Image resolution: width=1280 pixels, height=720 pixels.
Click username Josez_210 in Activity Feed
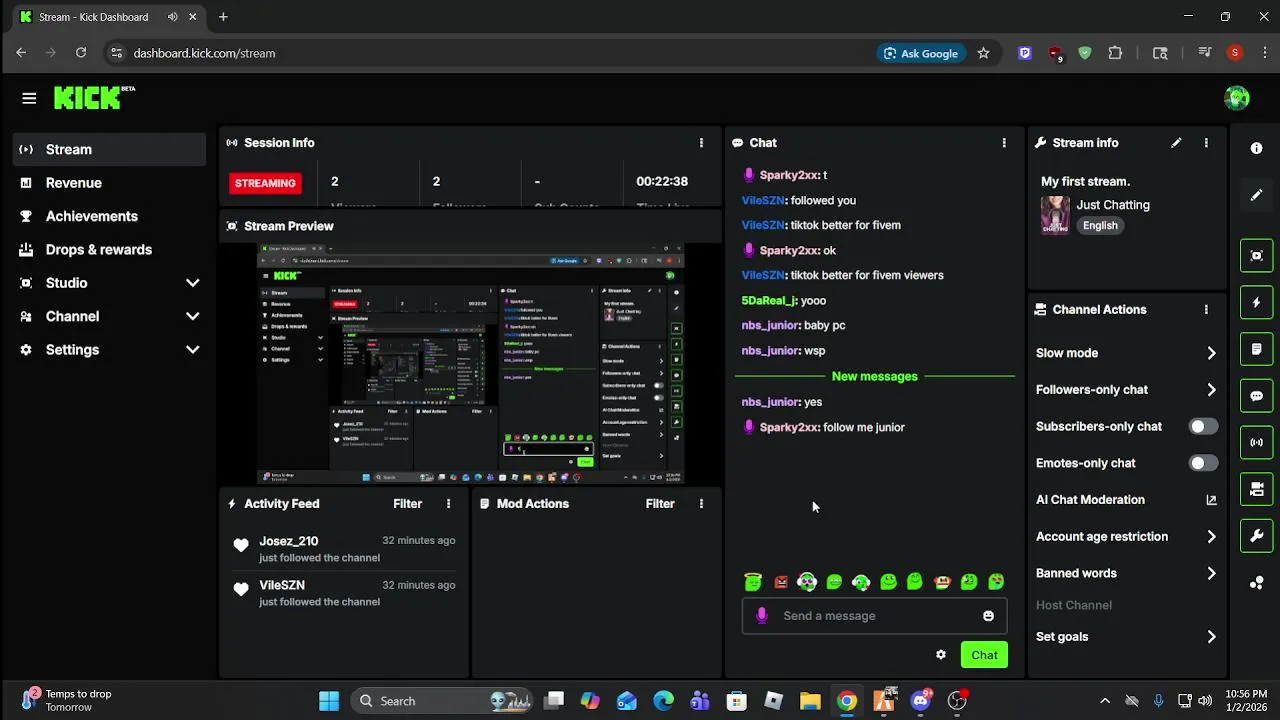(289, 541)
